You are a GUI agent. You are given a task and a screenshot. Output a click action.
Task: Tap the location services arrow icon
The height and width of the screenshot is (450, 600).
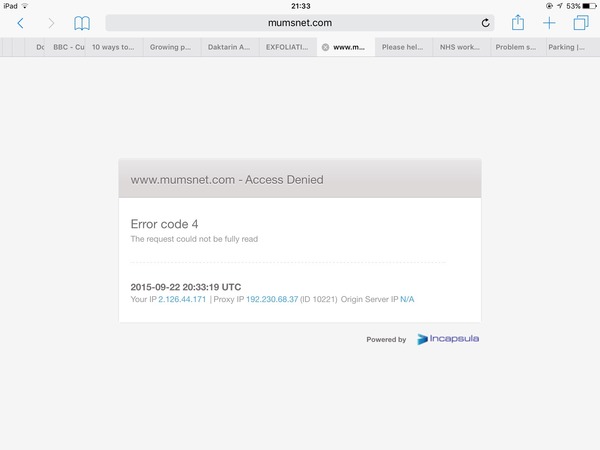tap(559, 6)
